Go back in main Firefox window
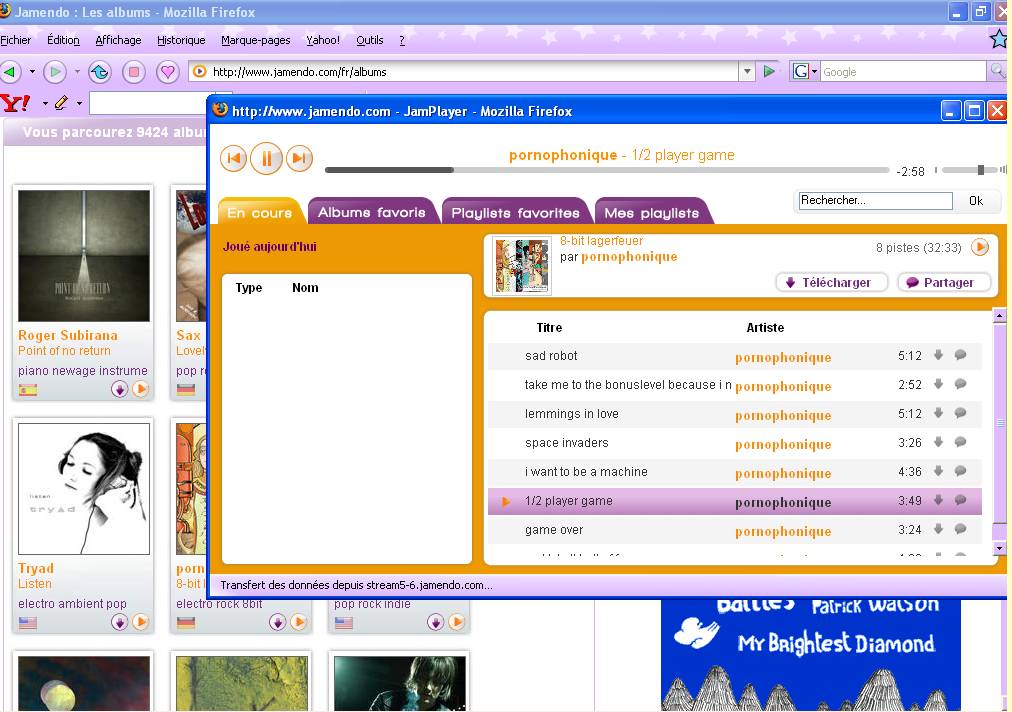 click(10, 72)
